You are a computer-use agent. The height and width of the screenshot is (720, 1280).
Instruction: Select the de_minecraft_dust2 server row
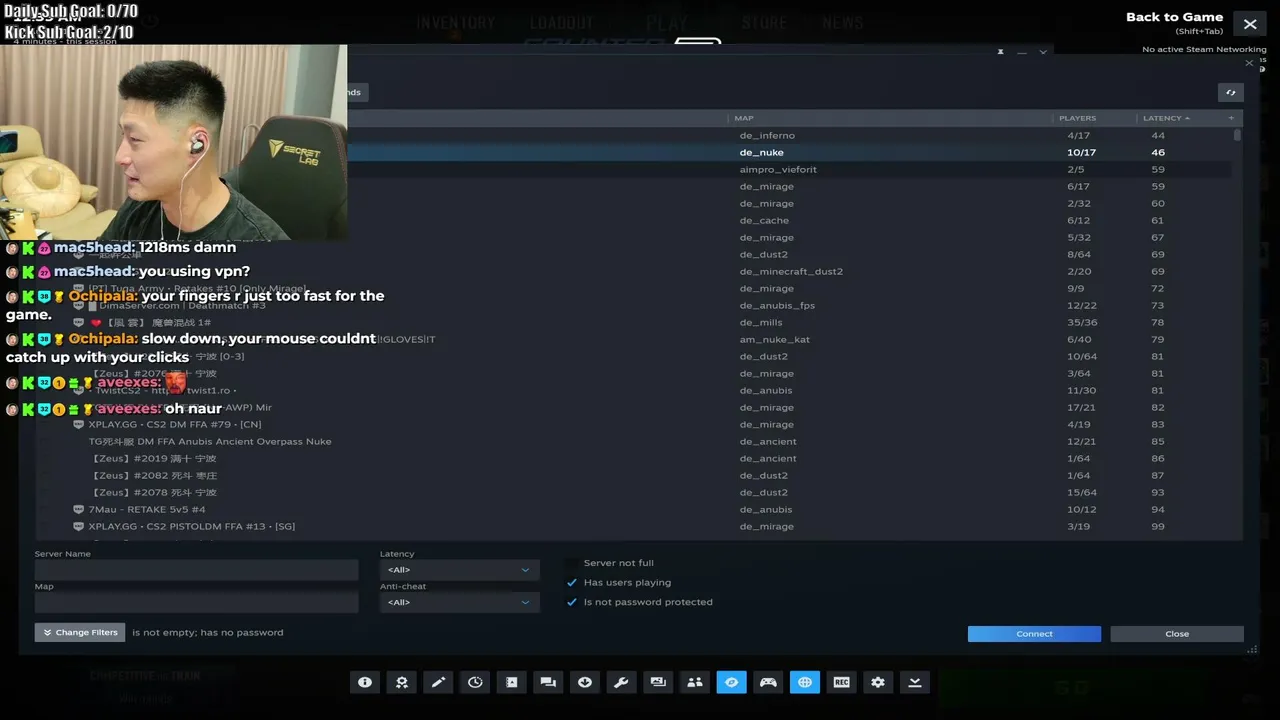(x=635, y=271)
